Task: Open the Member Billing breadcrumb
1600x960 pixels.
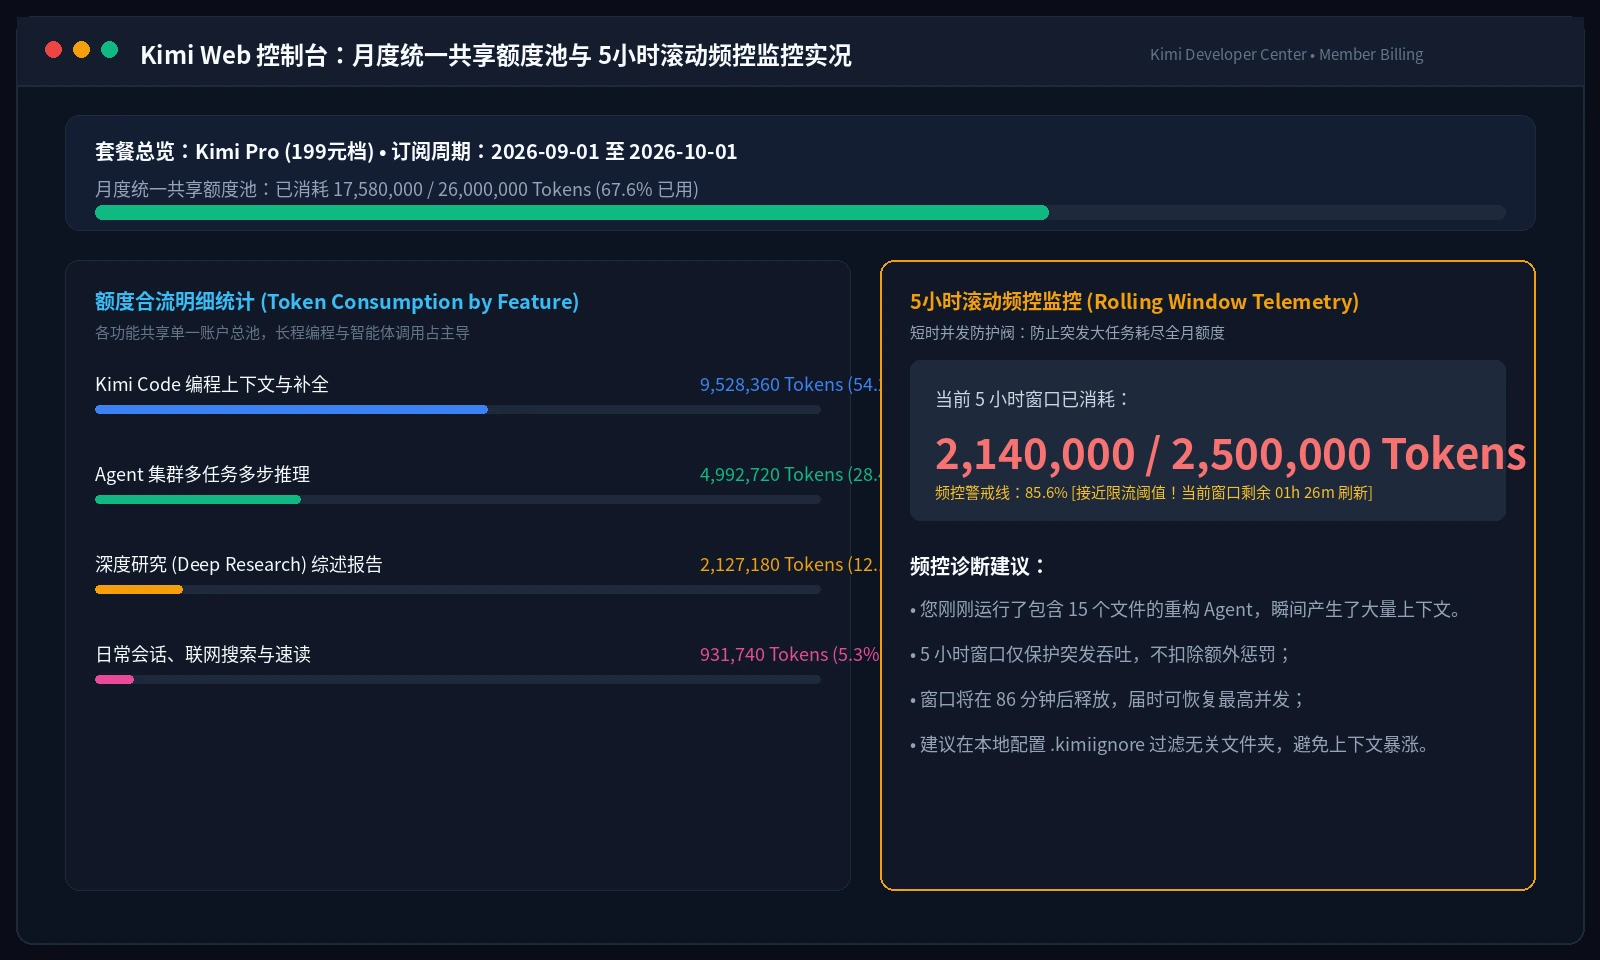Action: pos(1371,54)
